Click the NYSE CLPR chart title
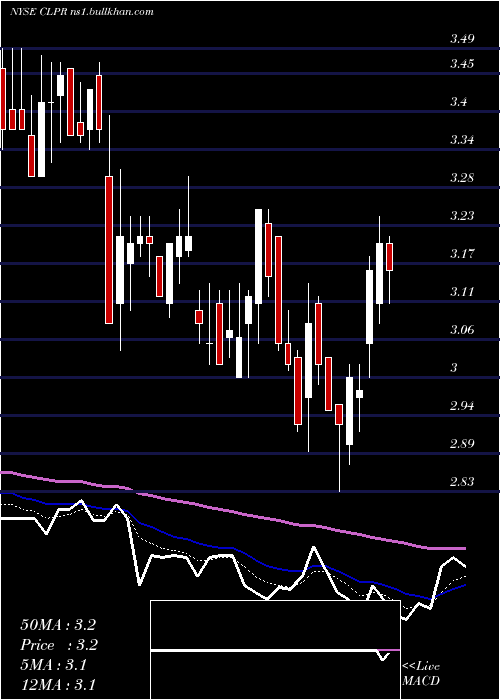 pos(82,12)
